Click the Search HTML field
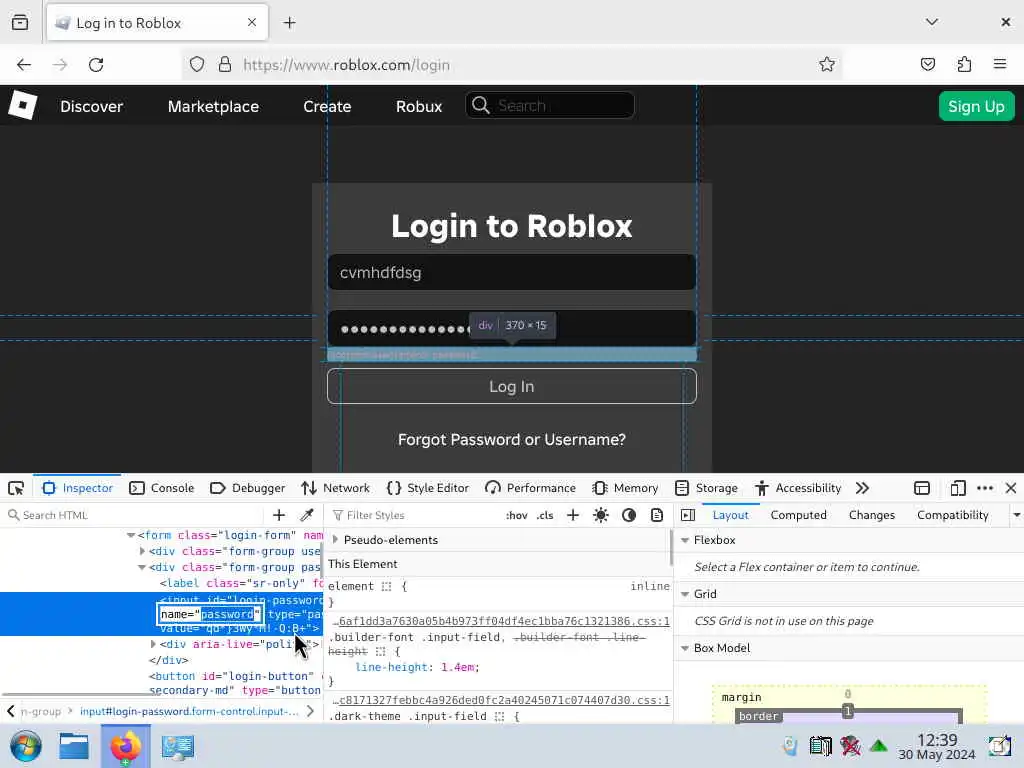 tap(133, 515)
